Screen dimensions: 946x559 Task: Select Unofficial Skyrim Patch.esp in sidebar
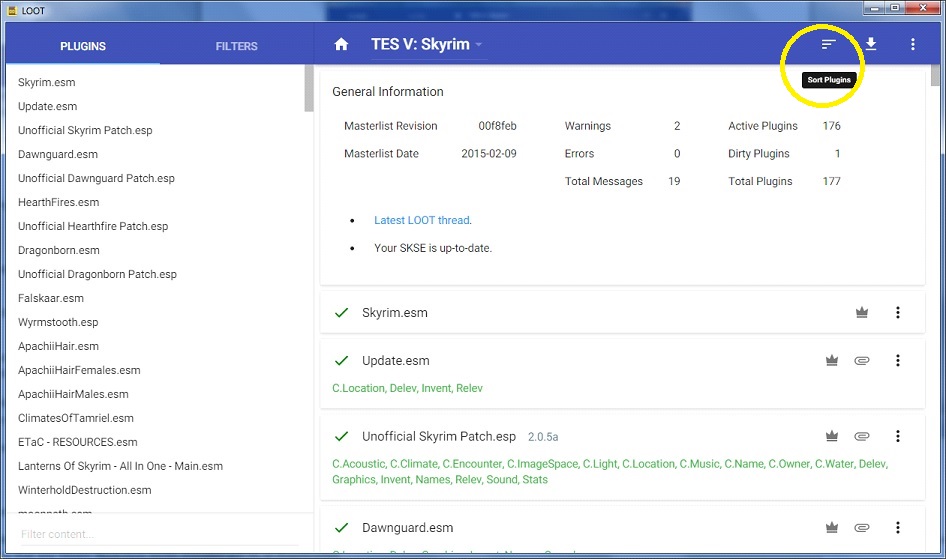85,130
